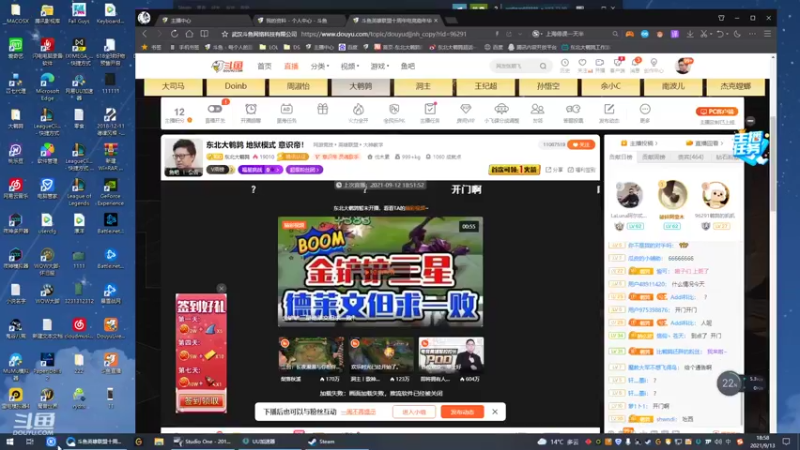Open the 全民乐PK icon

[x=394, y=109]
